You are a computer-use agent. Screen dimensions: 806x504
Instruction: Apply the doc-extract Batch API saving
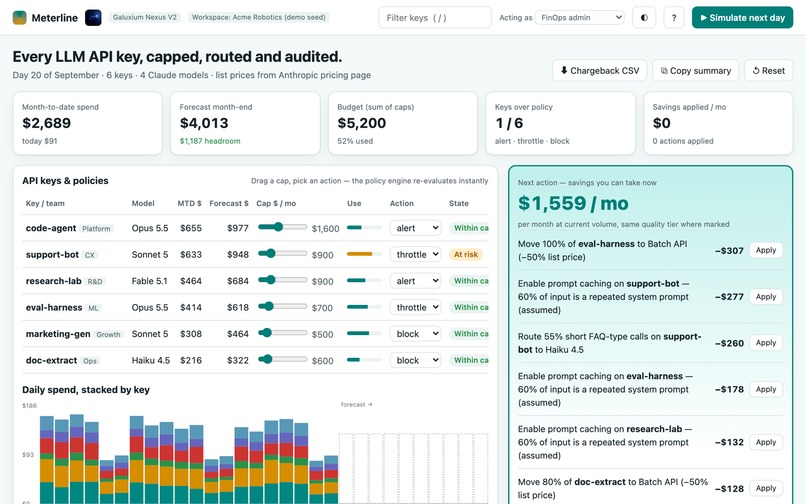point(766,488)
